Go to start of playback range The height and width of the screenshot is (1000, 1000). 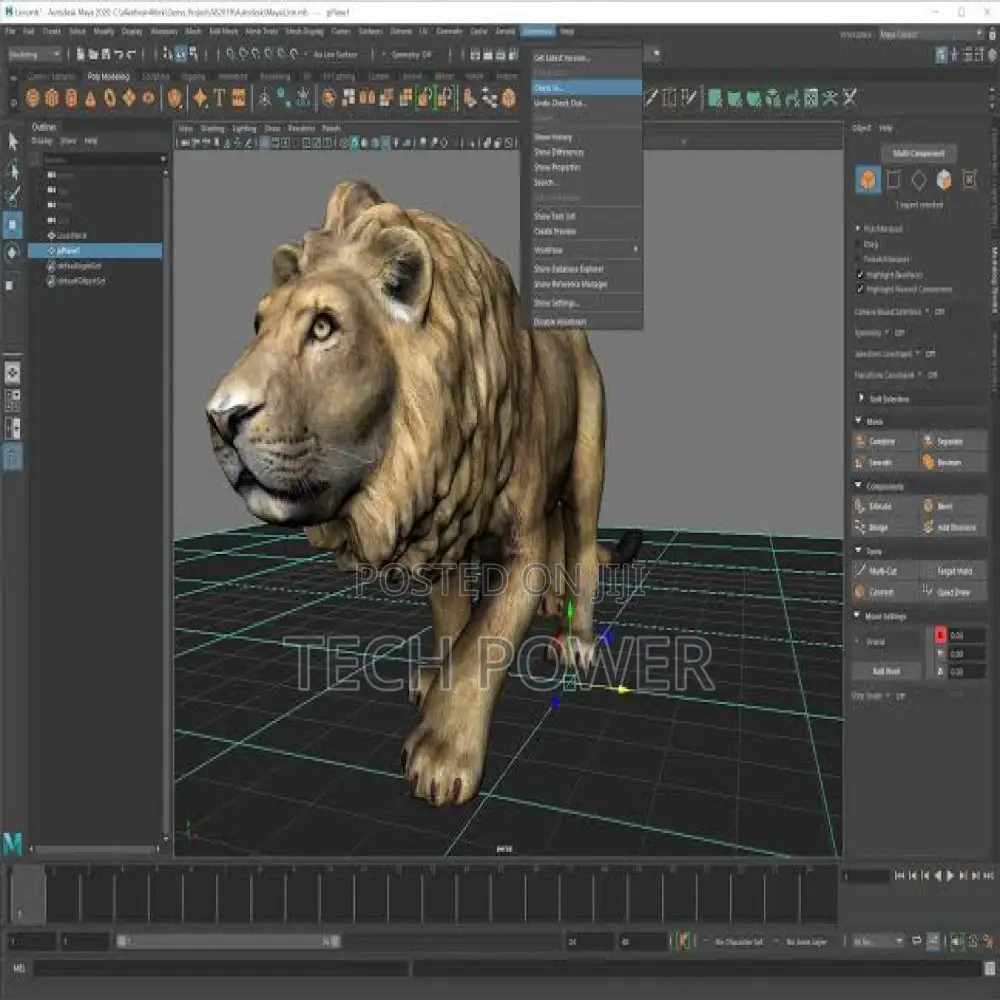[899, 876]
